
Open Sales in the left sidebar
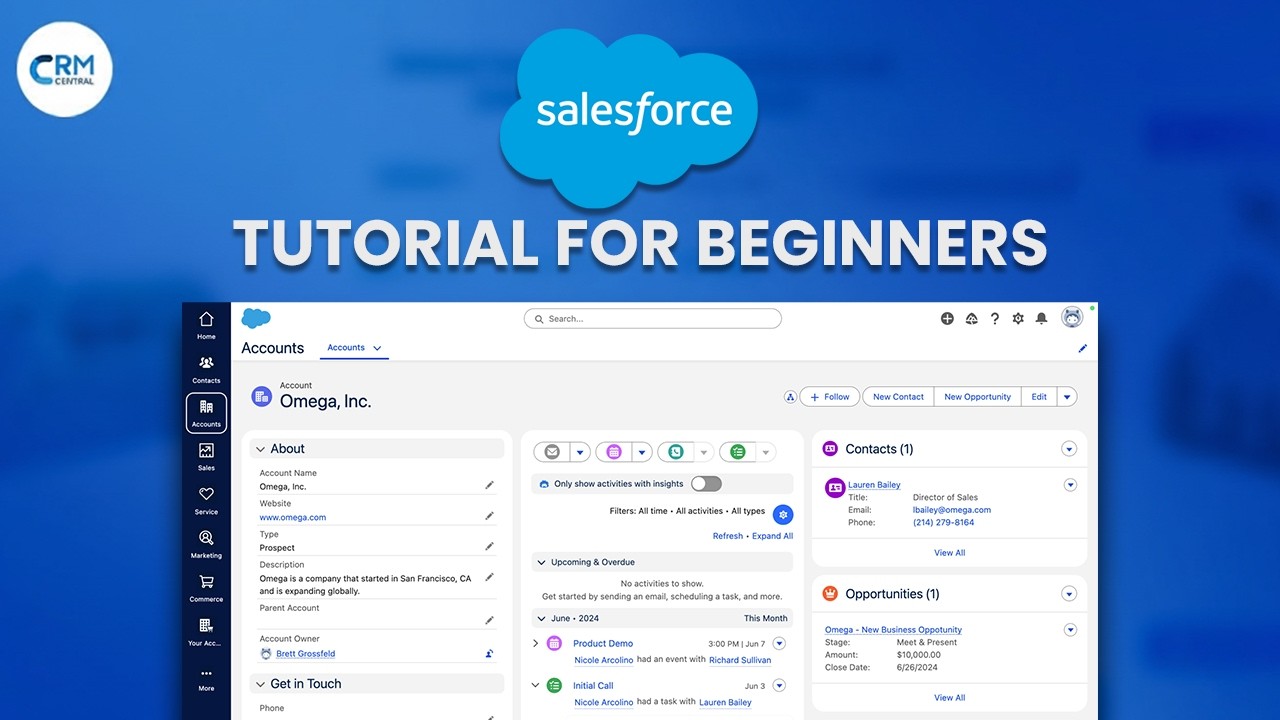pyautogui.click(x=206, y=456)
